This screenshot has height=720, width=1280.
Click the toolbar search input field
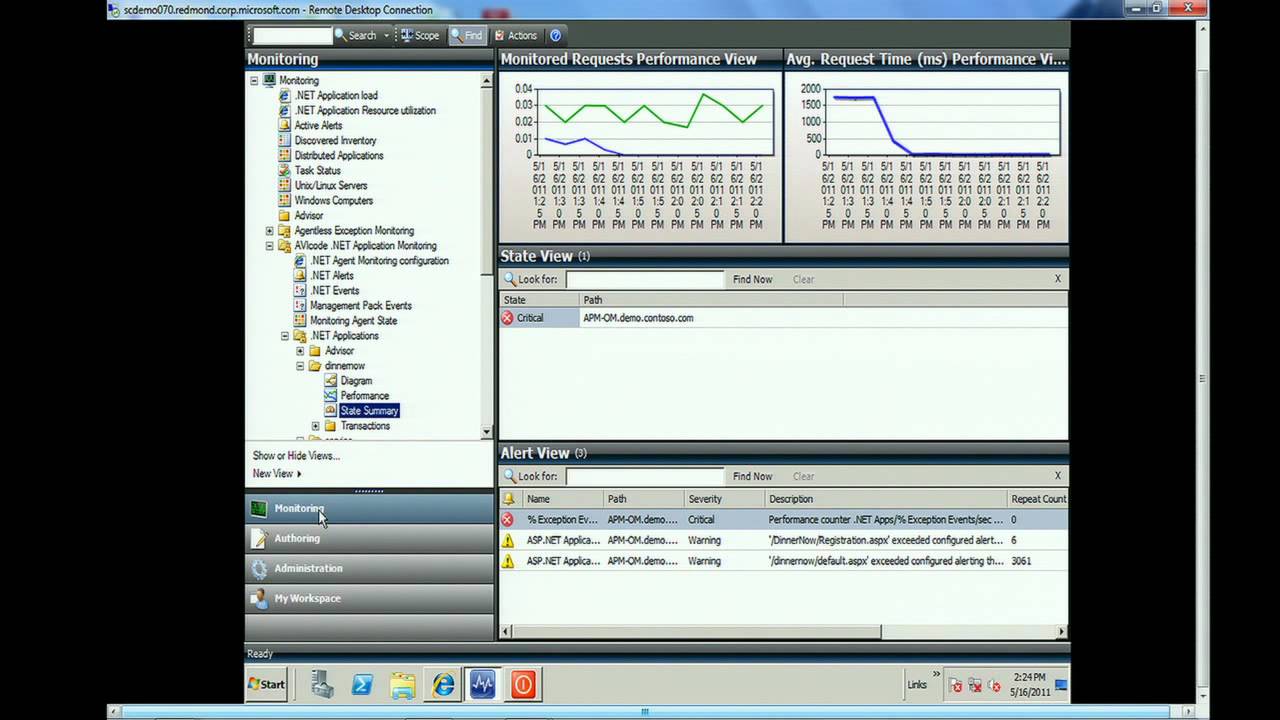click(x=292, y=35)
